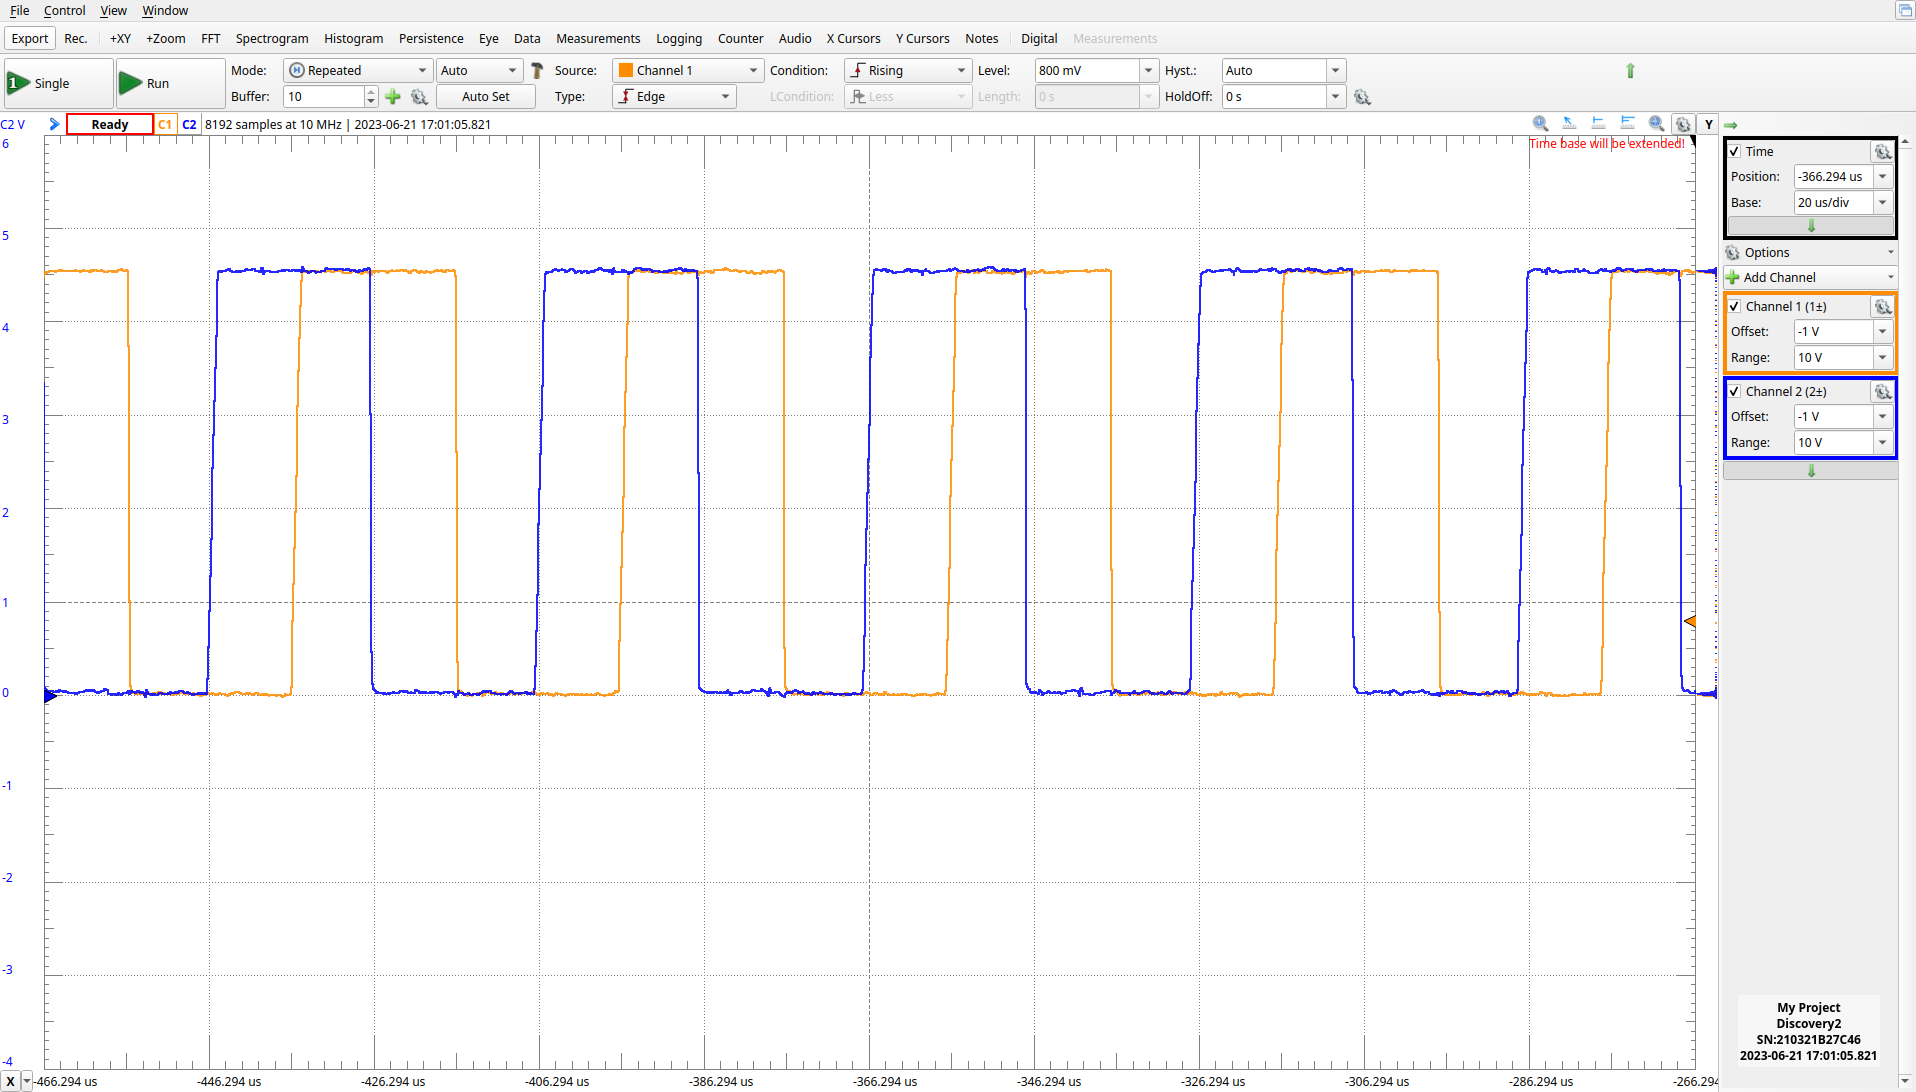Viewport: 1916px width, 1092px height.
Task: Open the Hyst Auto dropdown
Action: [1334, 70]
